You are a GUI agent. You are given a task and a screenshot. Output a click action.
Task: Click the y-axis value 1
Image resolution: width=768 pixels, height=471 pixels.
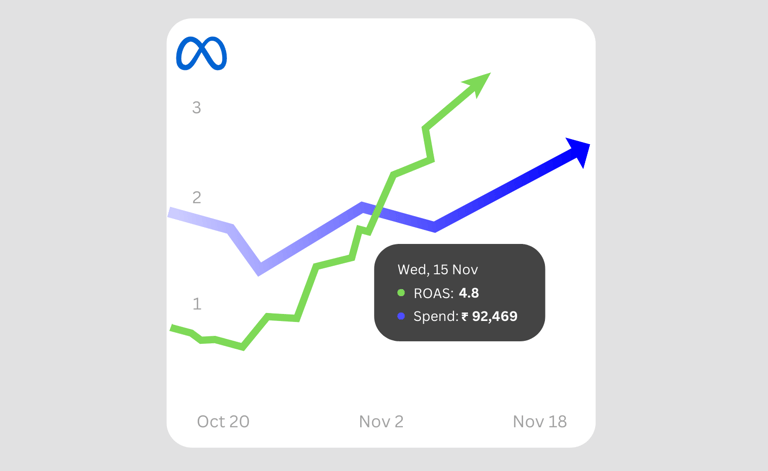pyautogui.click(x=197, y=304)
